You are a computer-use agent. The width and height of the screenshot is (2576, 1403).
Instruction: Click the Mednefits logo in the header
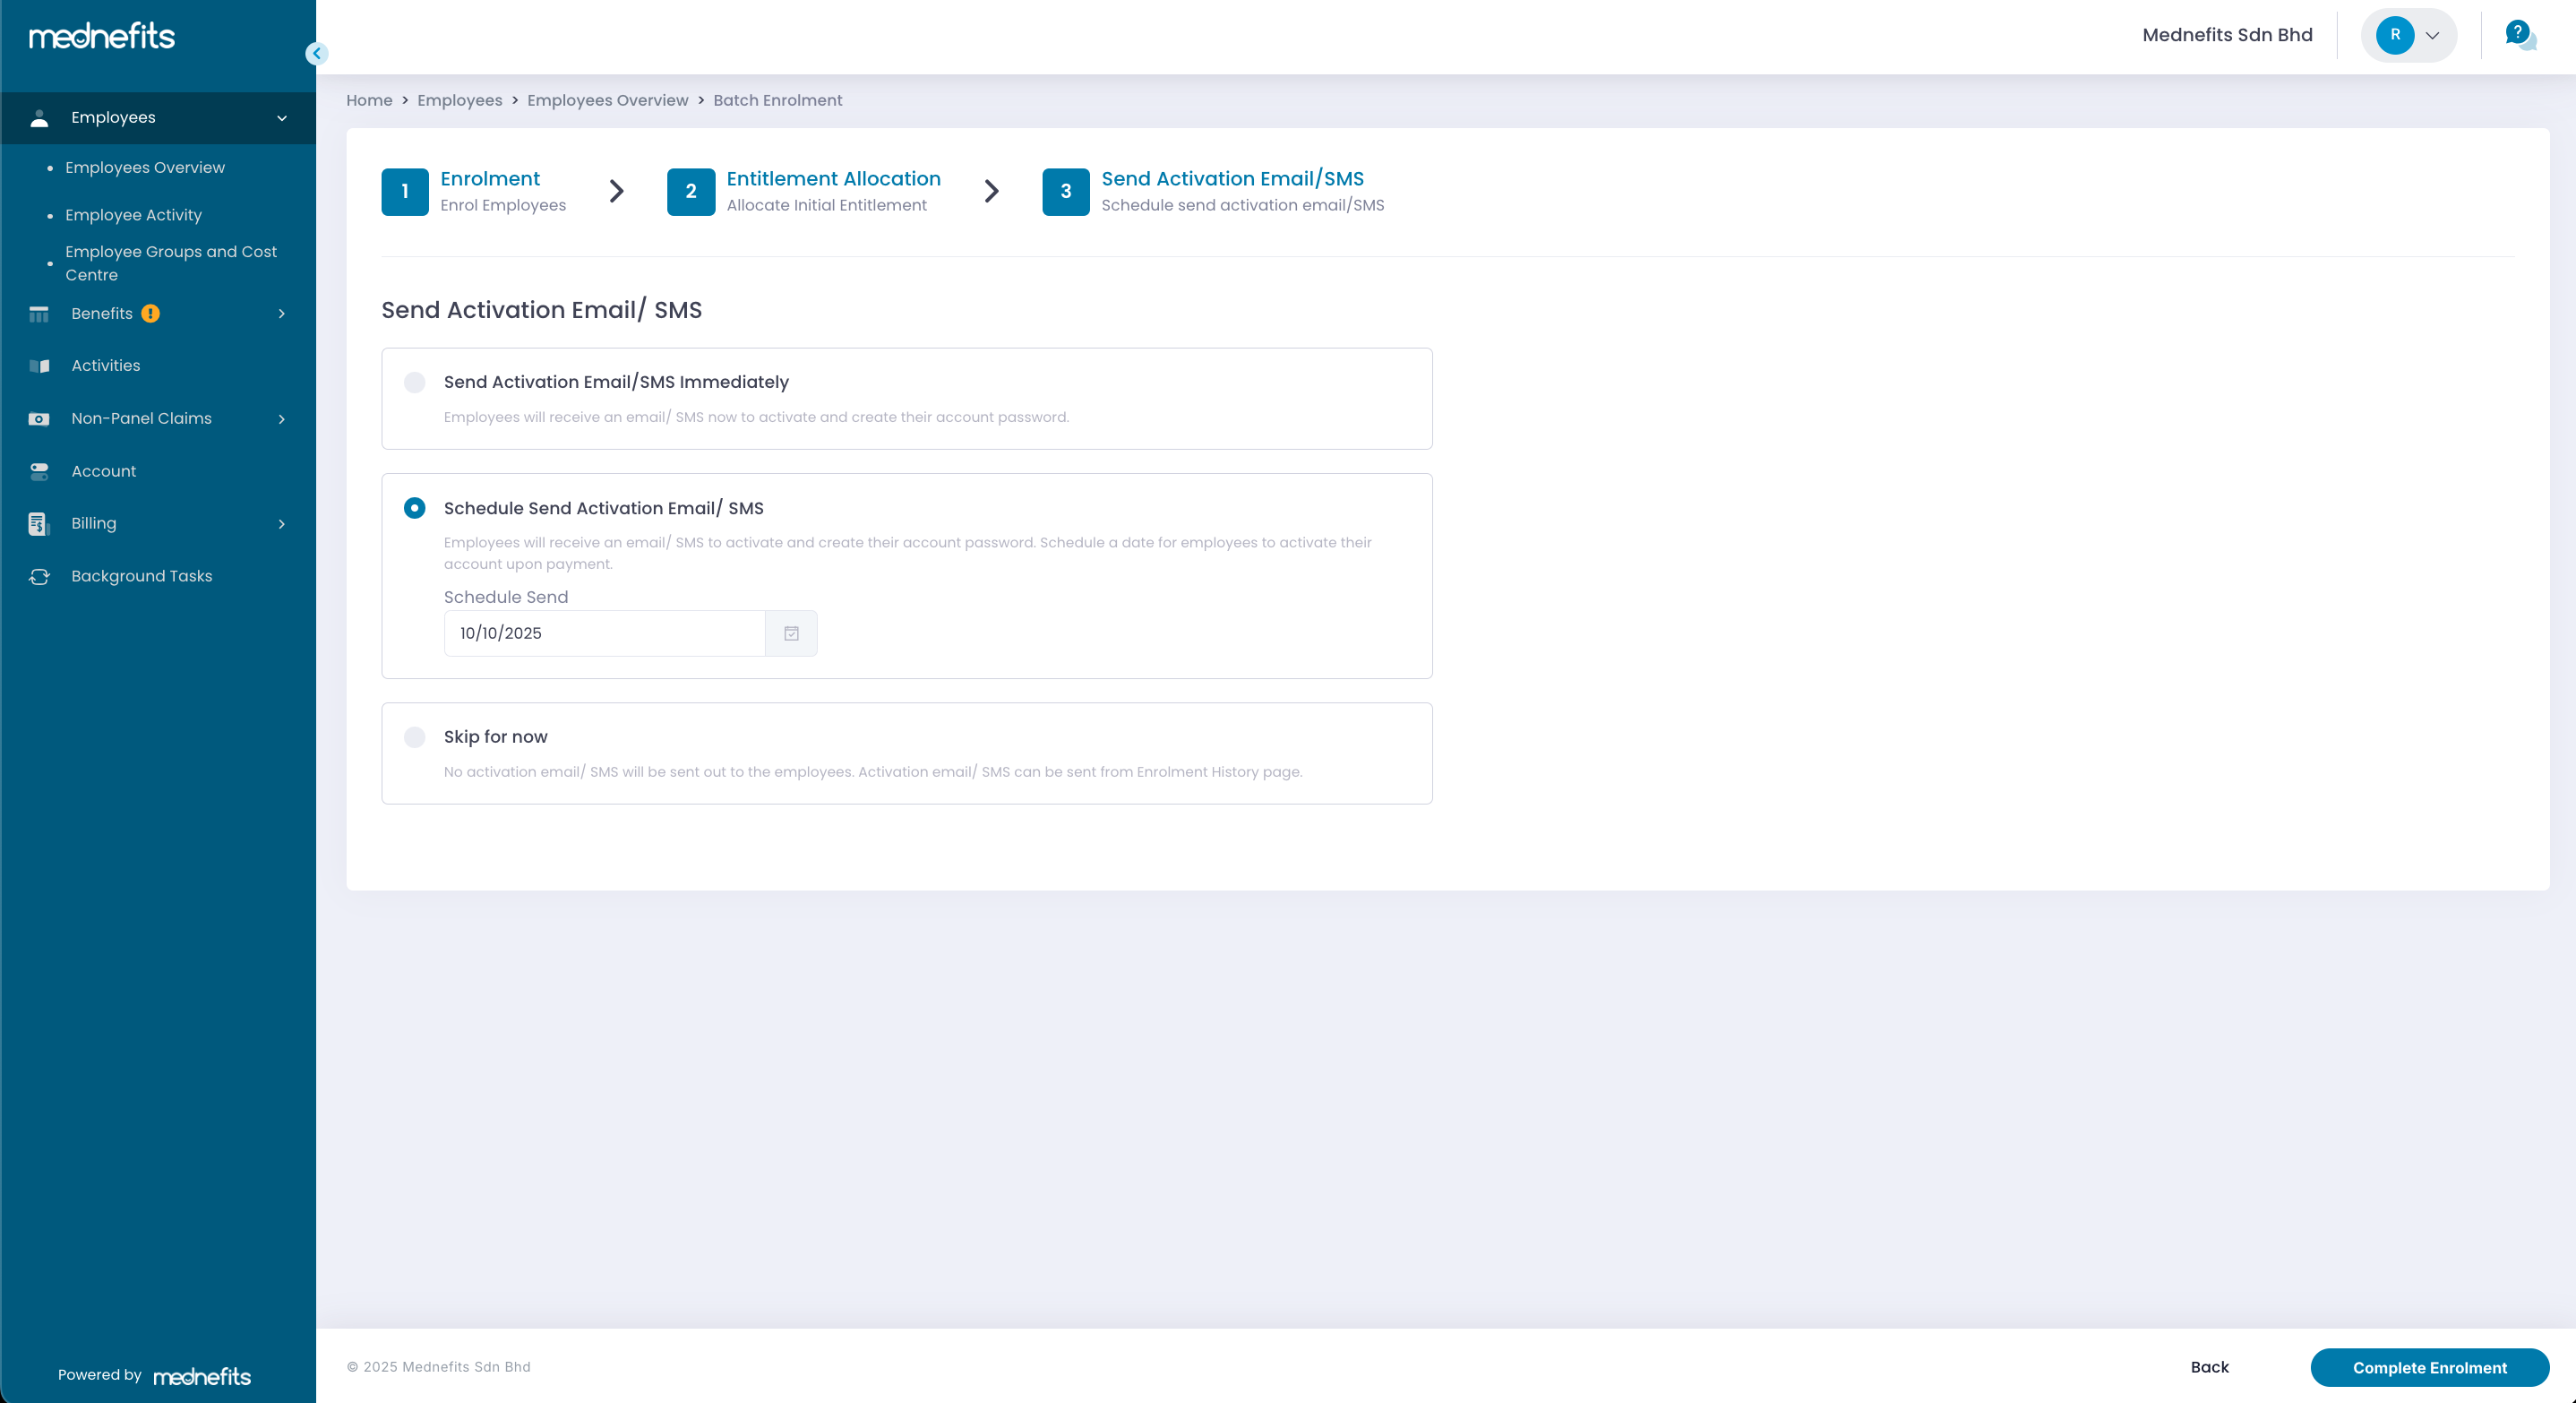(x=102, y=37)
